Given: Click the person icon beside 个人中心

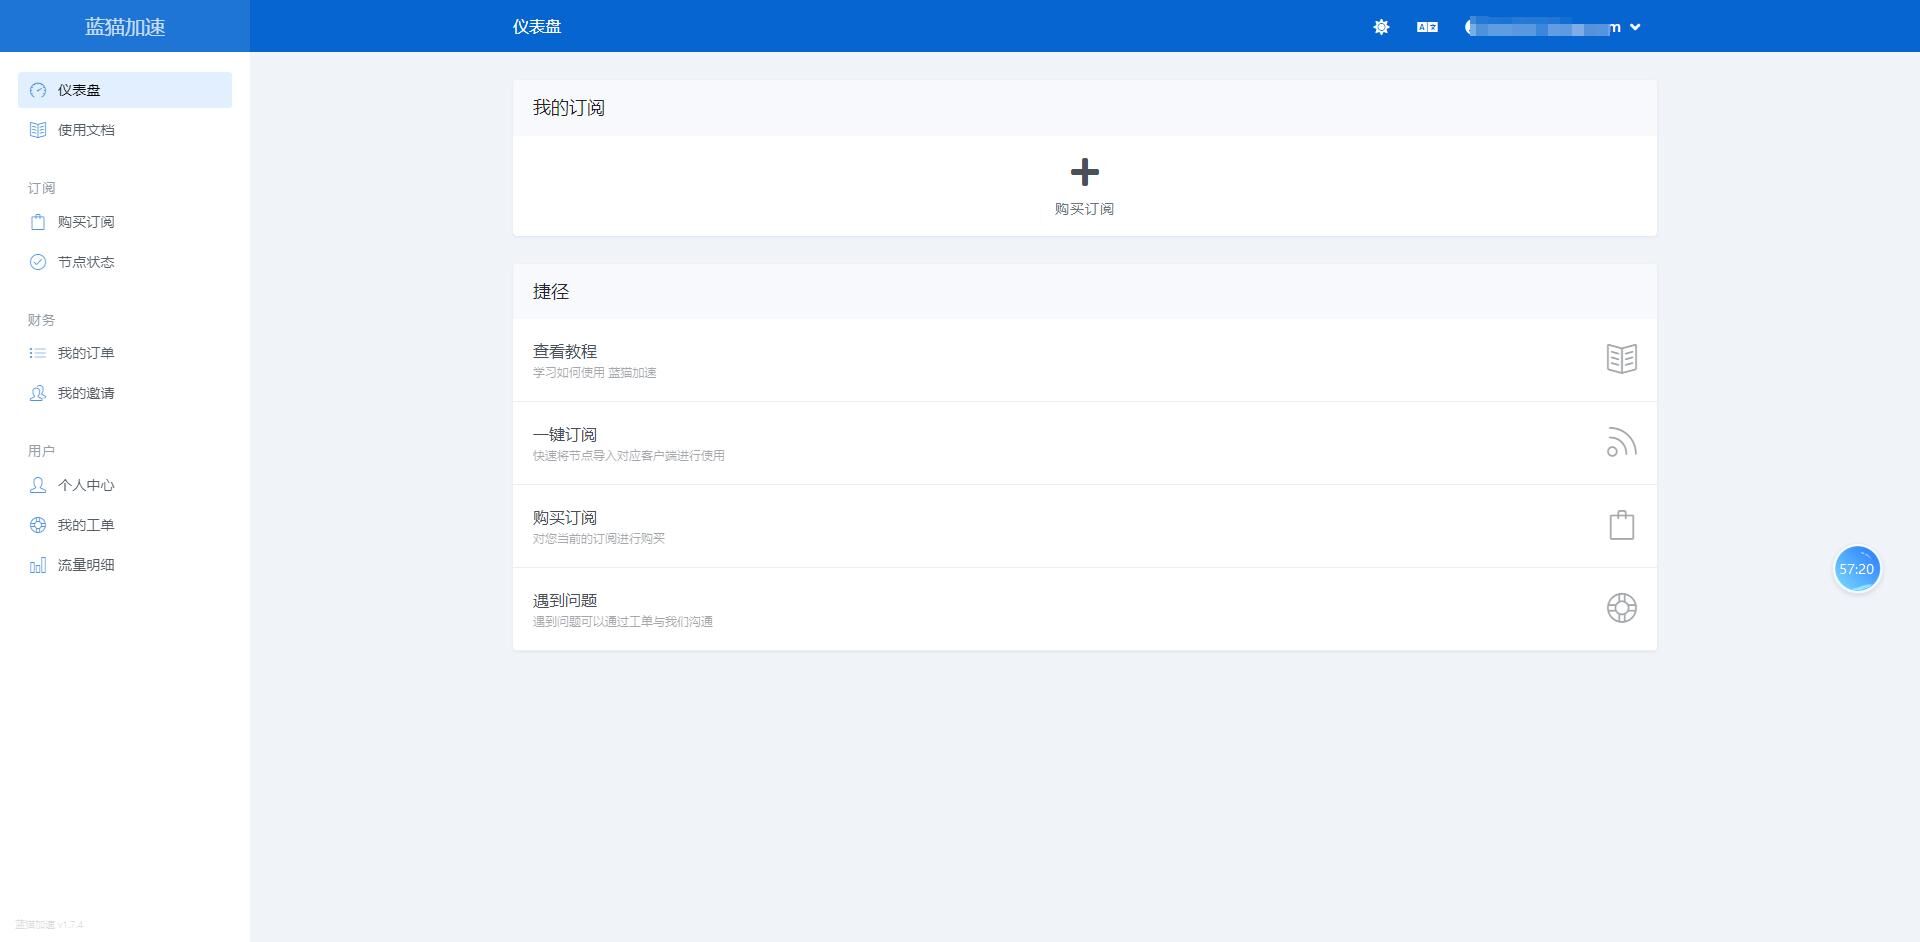Looking at the screenshot, I should point(38,485).
